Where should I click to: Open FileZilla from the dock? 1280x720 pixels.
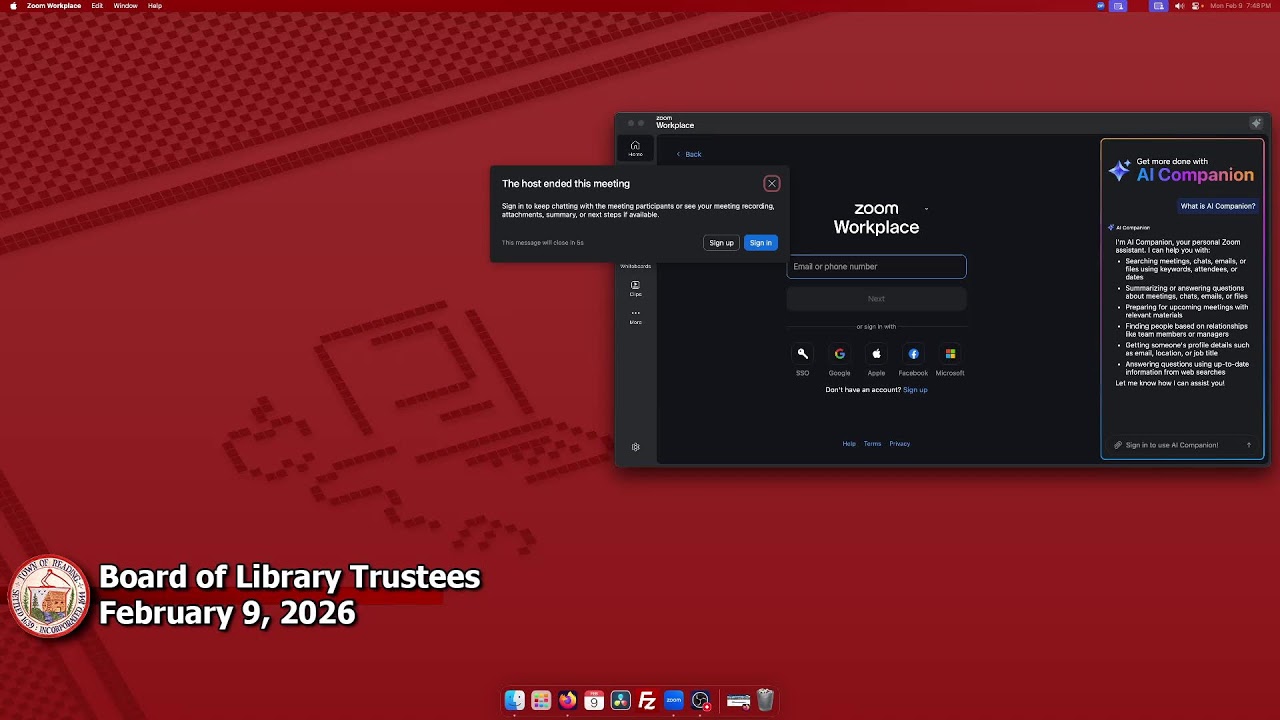(647, 701)
